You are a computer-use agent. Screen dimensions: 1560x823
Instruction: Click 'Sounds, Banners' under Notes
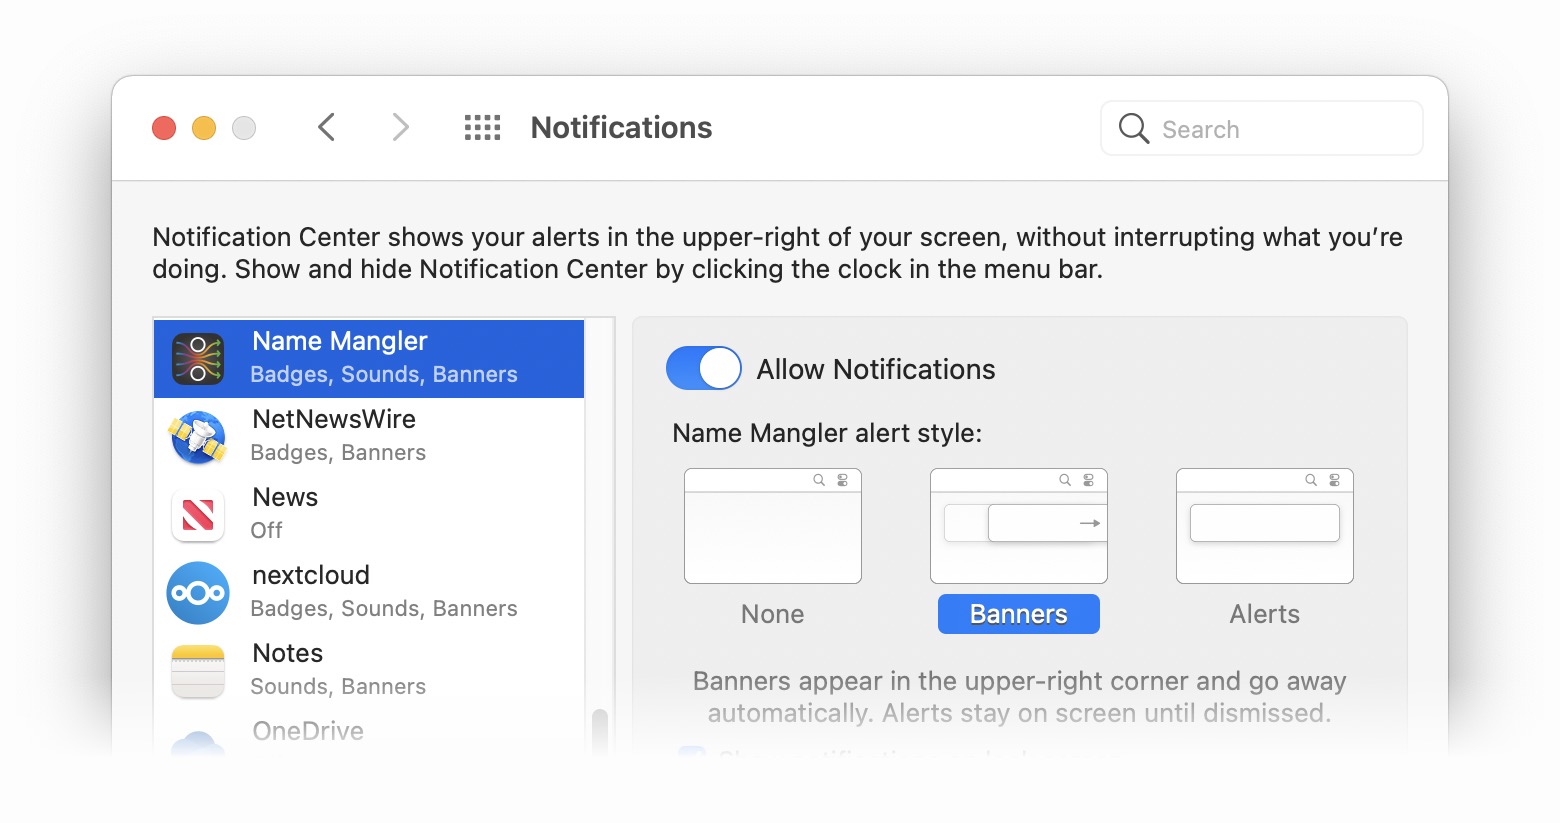click(x=338, y=687)
